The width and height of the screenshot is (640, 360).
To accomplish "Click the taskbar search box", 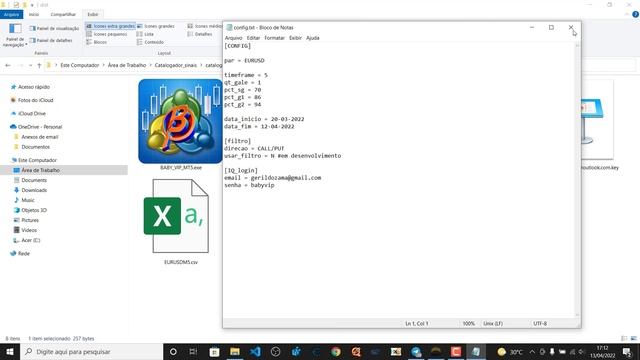I will 91,351.
